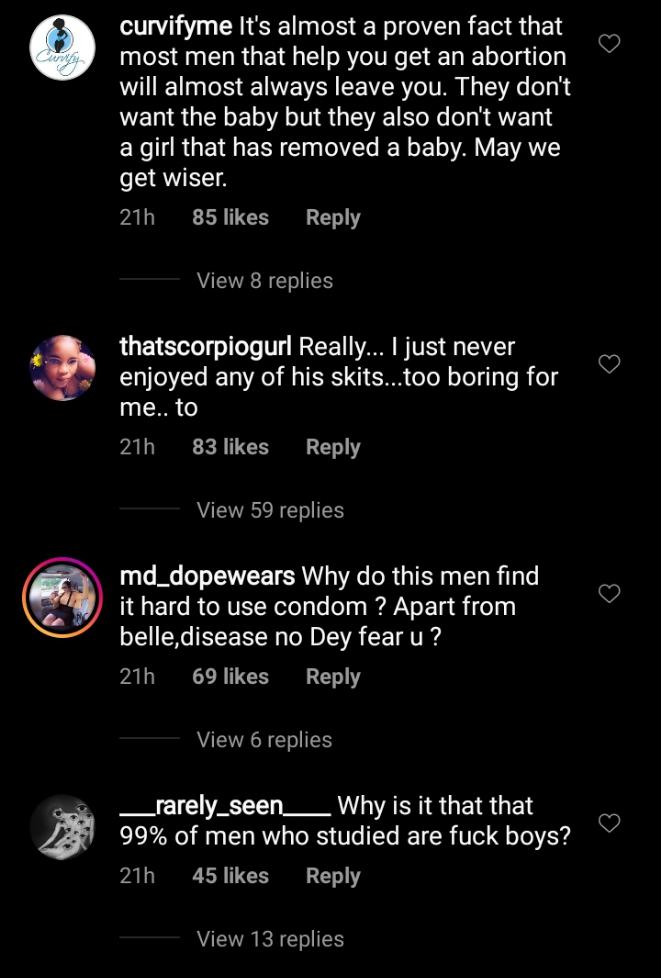
Task: Open curvifyme username link
Action: tap(176, 27)
